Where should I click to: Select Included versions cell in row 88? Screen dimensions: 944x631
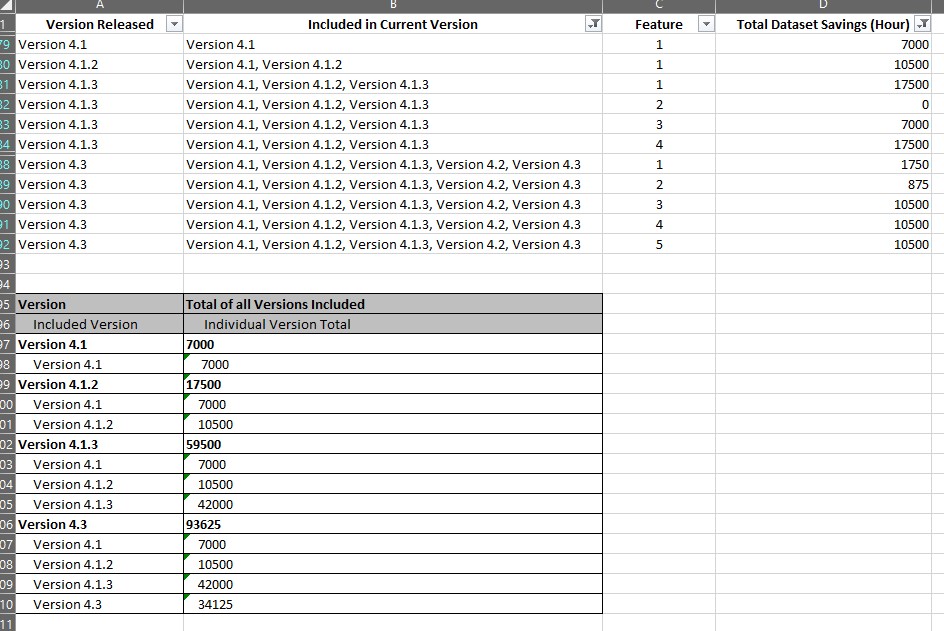(393, 164)
